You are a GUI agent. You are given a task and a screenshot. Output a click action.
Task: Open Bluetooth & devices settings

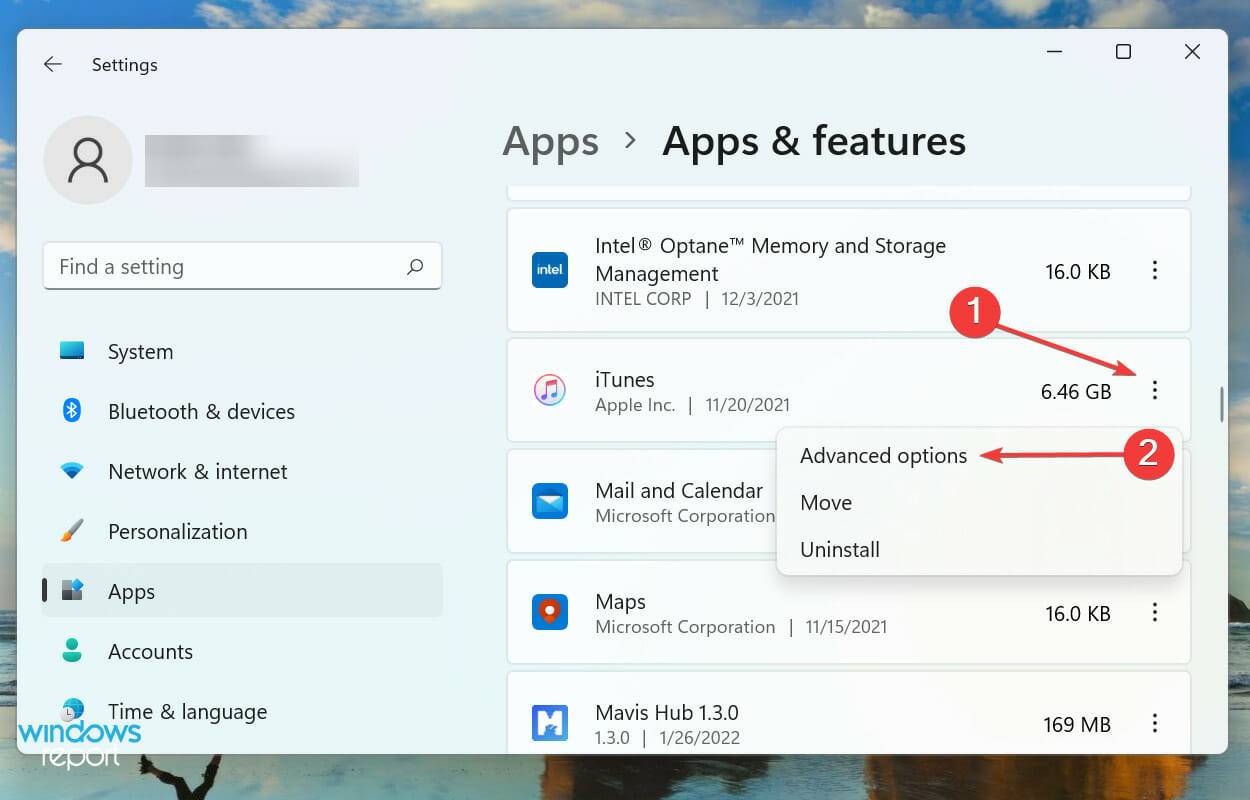201,412
